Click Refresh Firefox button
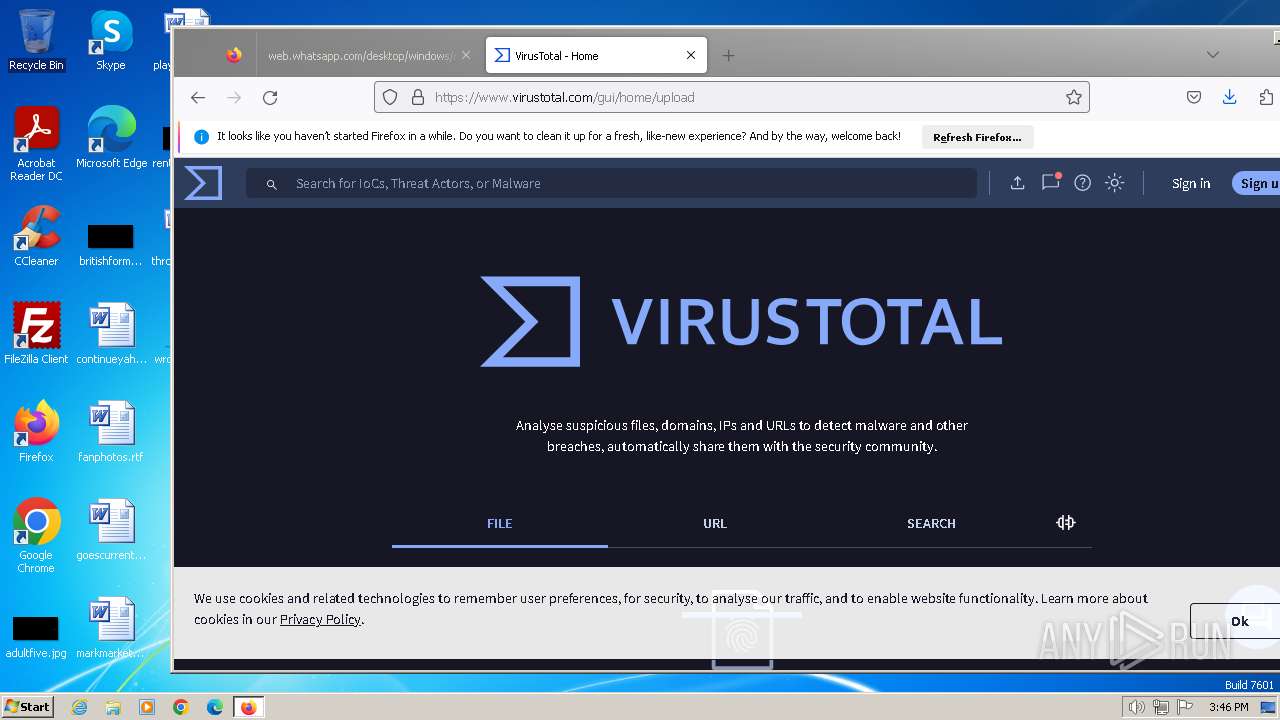Viewport: 1280px width, 720px height. tap(977, 137)
